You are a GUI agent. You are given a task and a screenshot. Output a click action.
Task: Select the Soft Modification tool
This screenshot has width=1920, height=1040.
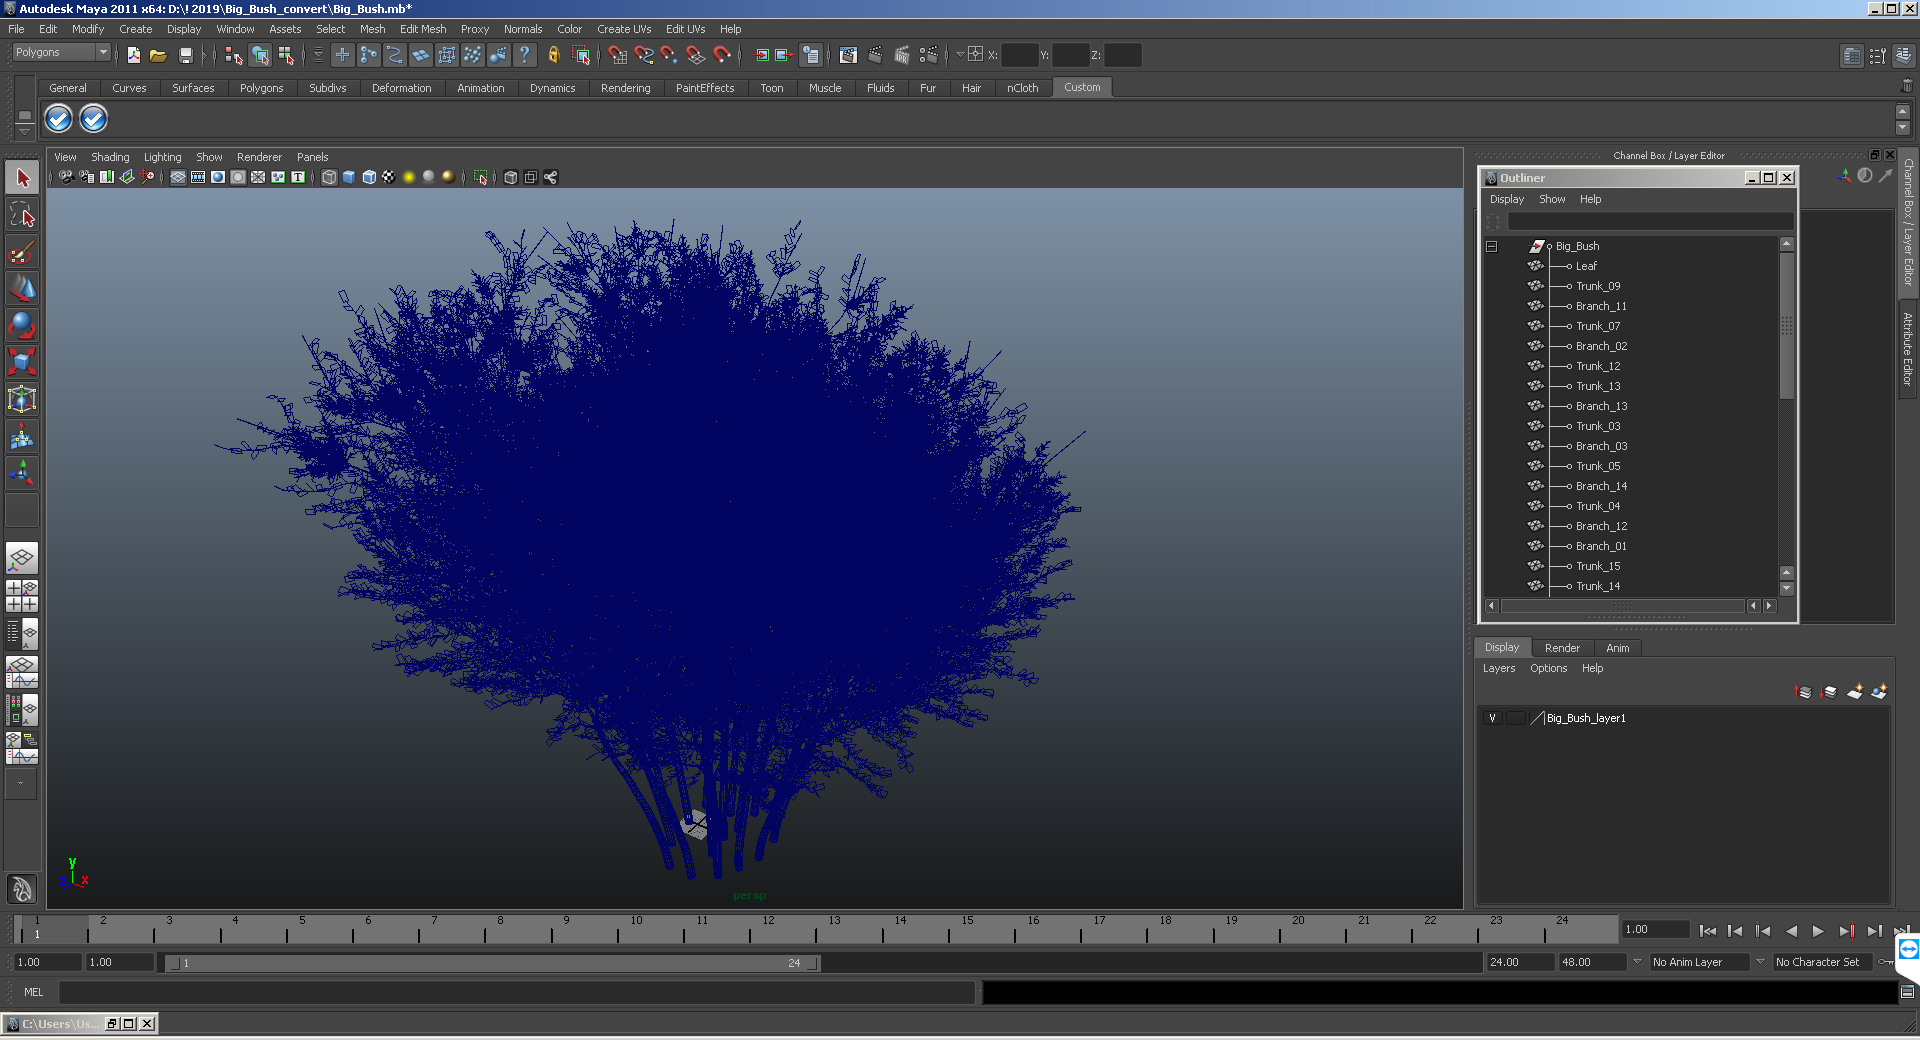point(22,435)
